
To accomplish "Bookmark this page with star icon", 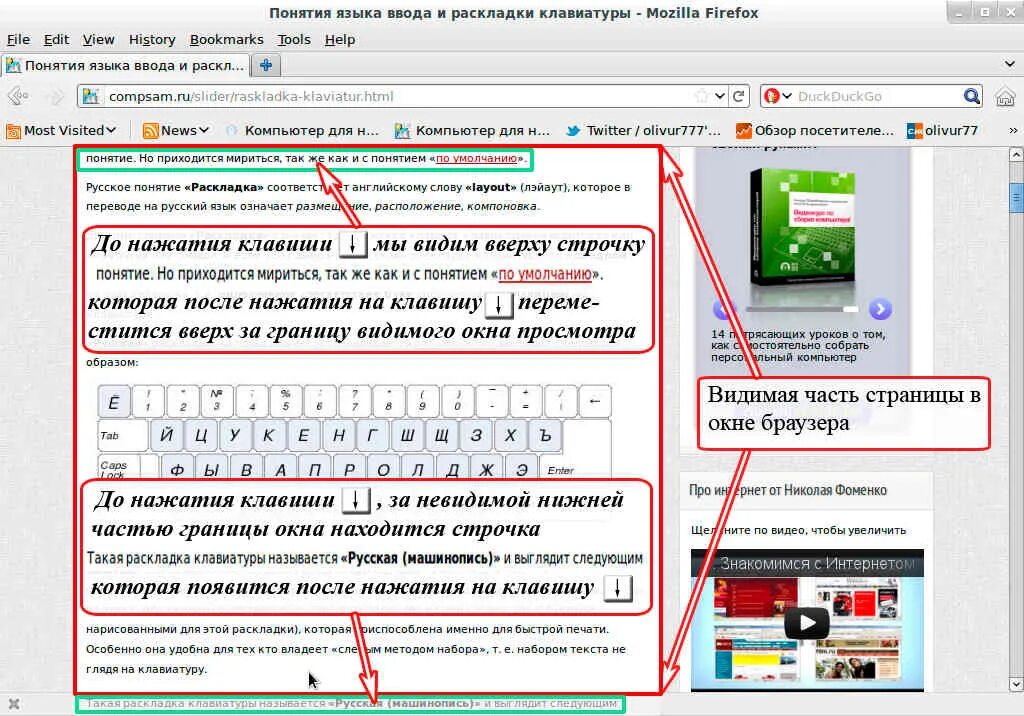I will [702, 97].
